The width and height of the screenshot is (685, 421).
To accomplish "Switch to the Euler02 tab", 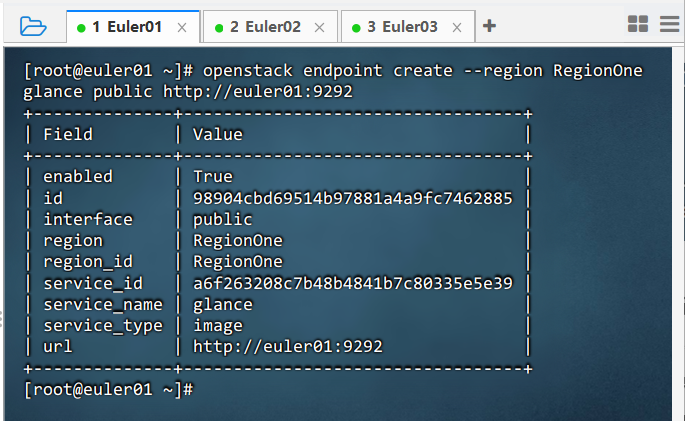I will click(270, 27).
